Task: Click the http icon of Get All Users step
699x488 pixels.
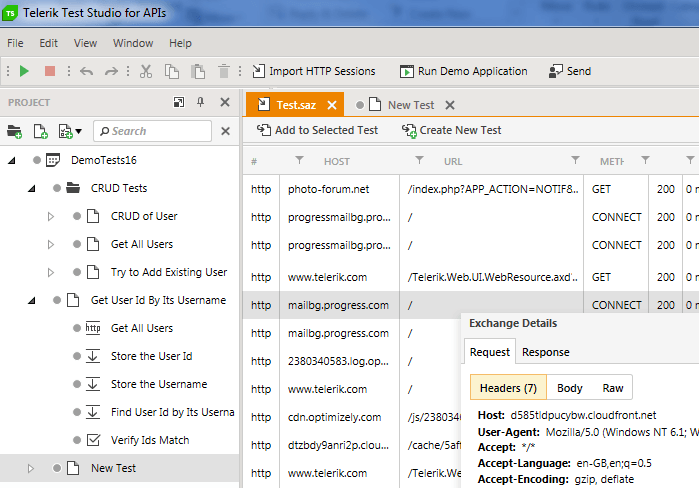Action: click(x=93, y=328)
